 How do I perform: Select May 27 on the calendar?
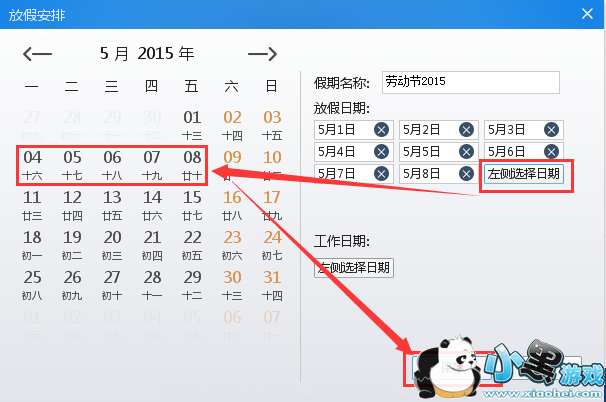[x=112, y=285]
